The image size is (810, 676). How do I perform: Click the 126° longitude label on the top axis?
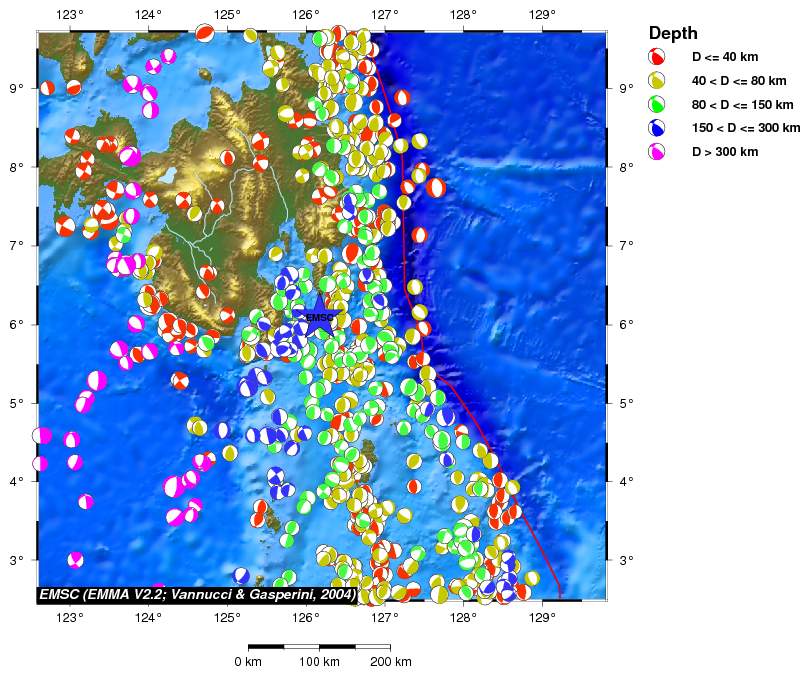coord(305,15)
